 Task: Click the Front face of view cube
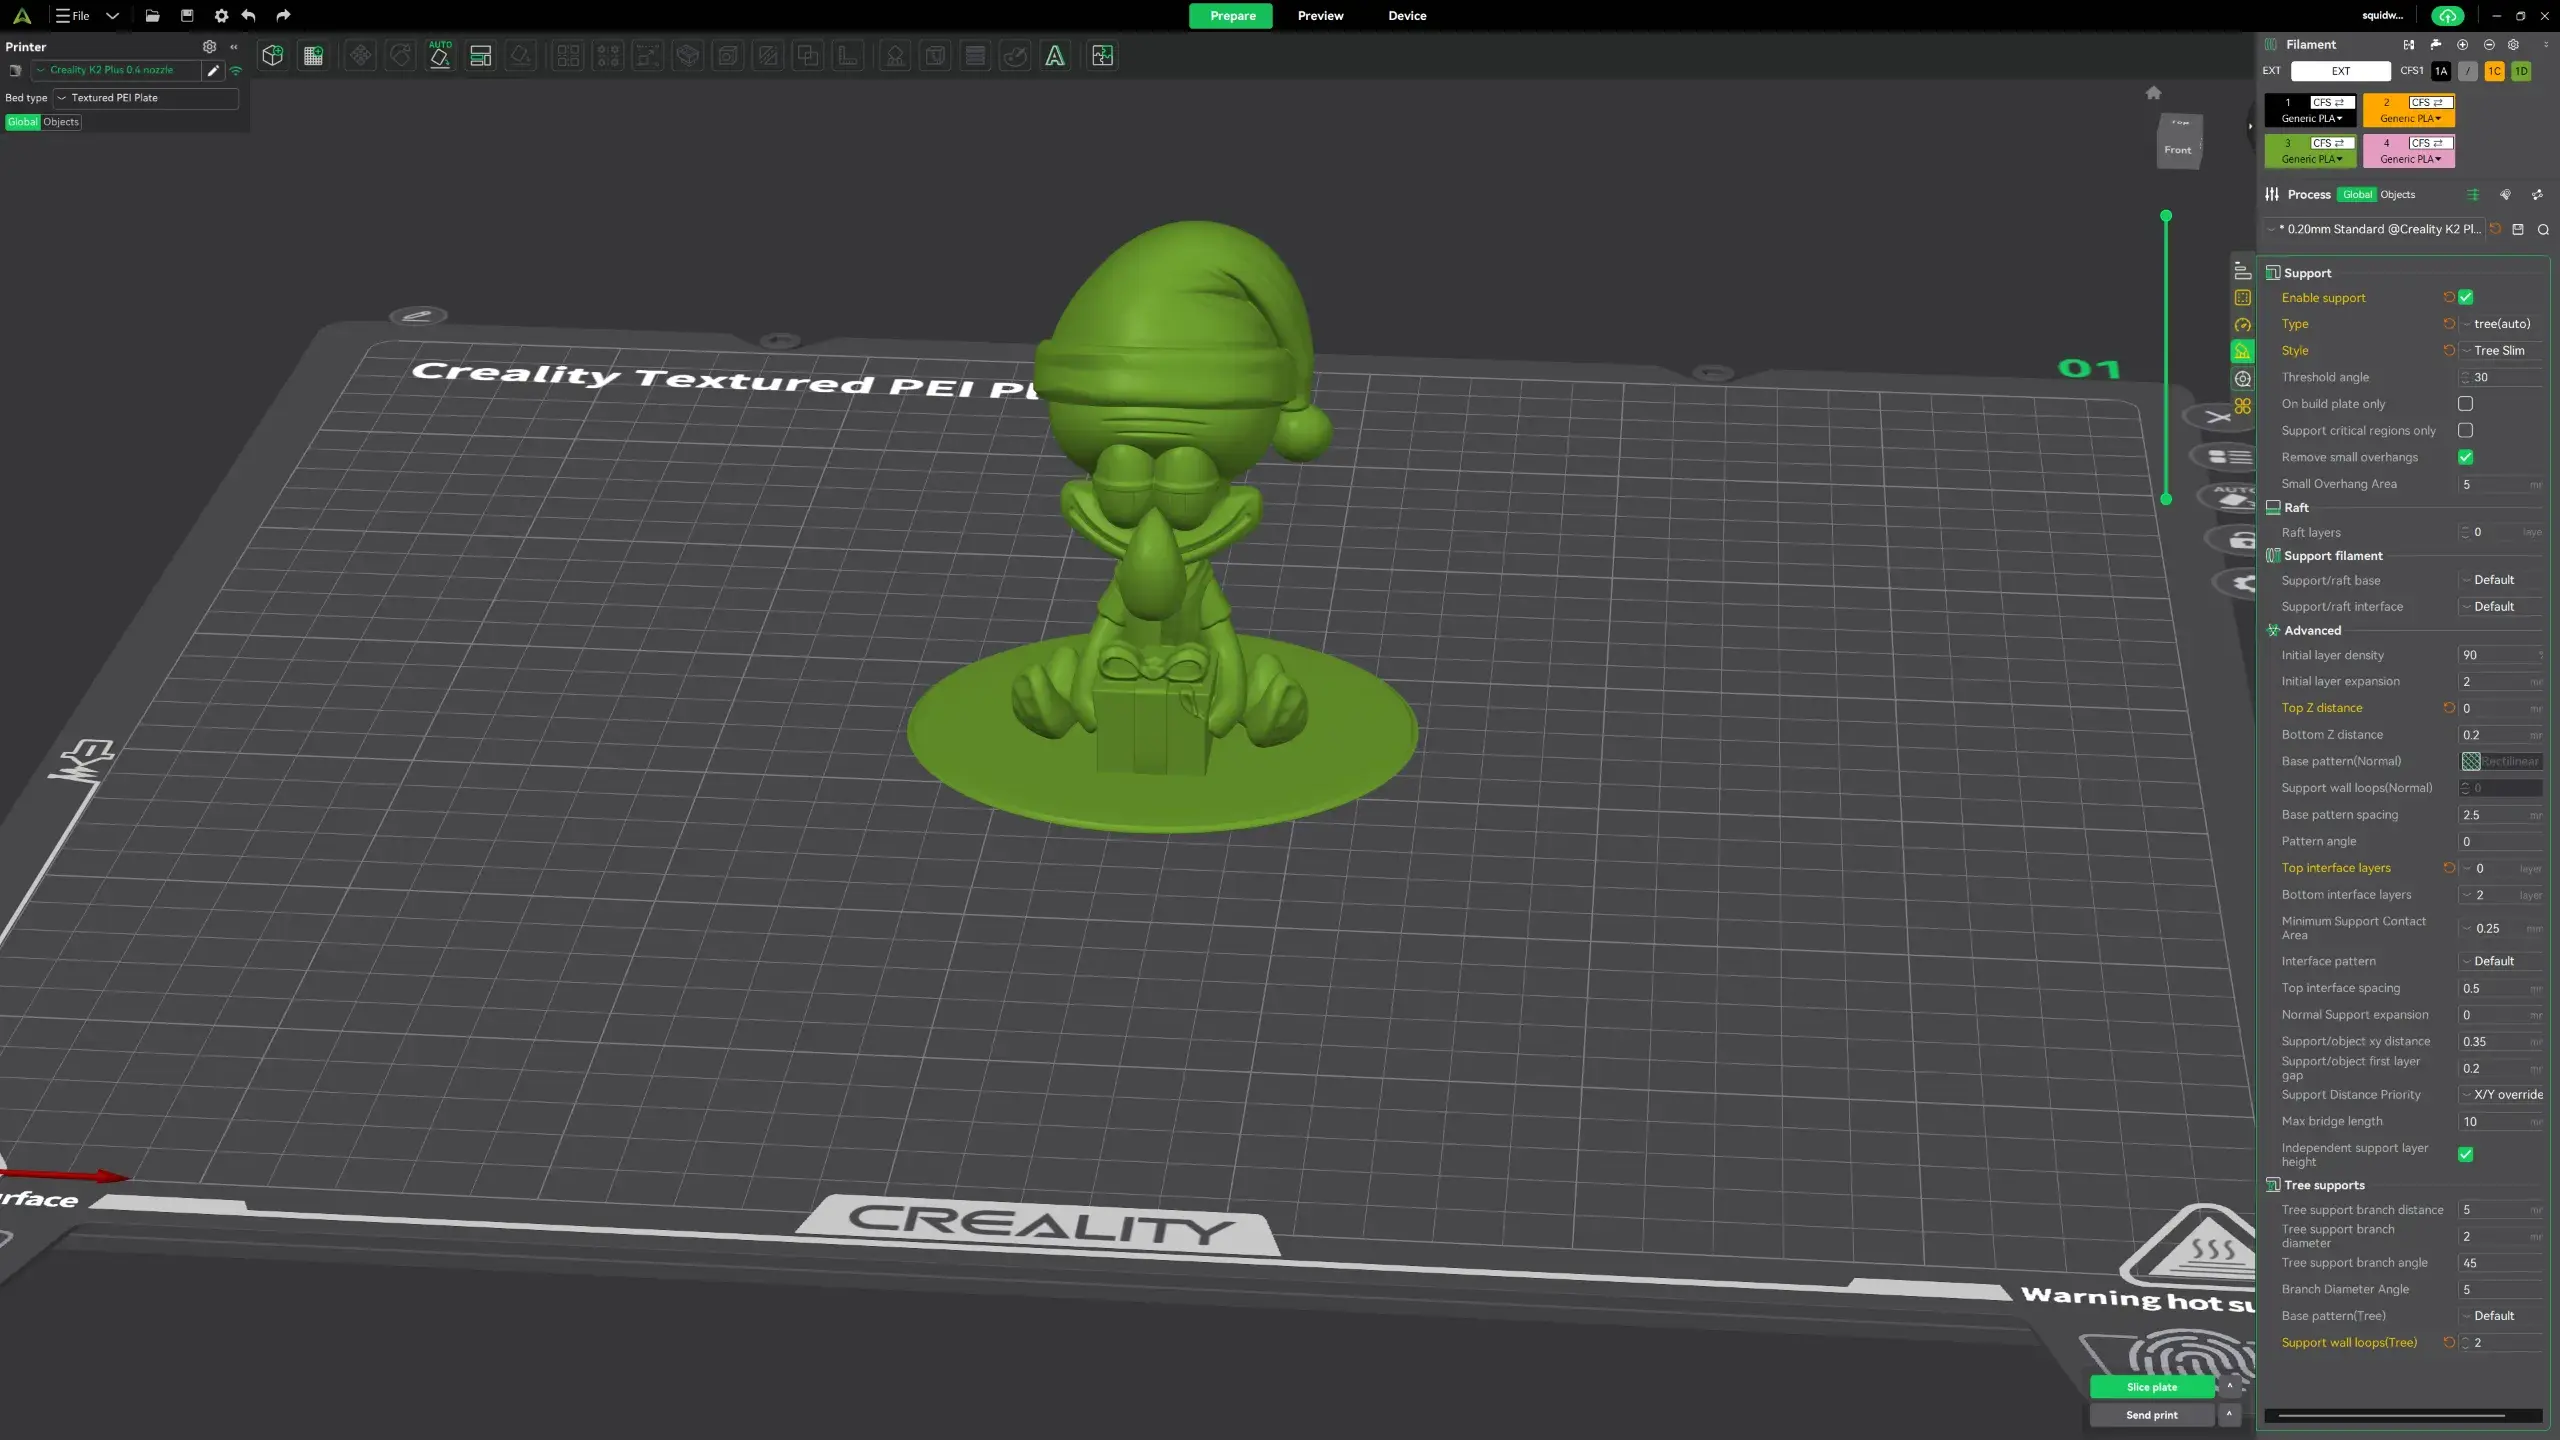2178,150
